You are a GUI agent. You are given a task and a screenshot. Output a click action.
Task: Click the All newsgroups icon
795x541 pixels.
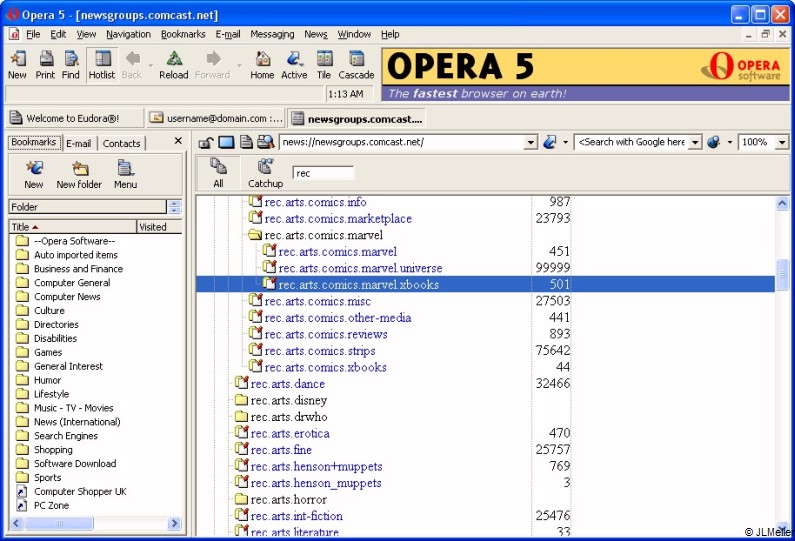coord(219,173)
